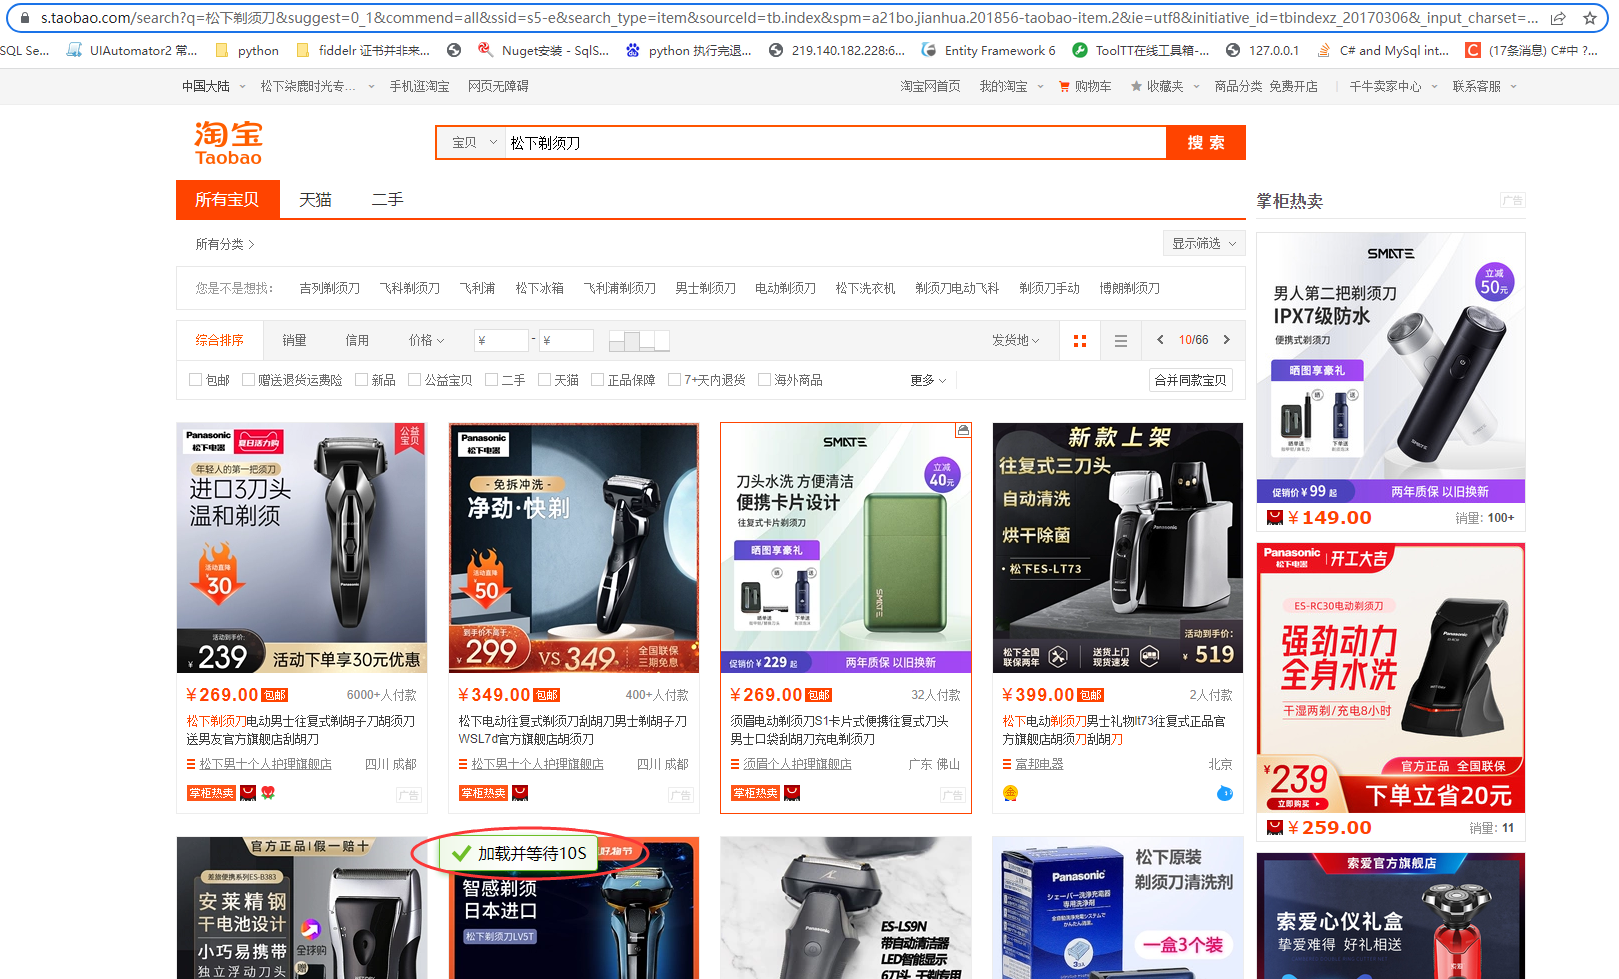Select the 所有宝贝 tab

(227, 200)
